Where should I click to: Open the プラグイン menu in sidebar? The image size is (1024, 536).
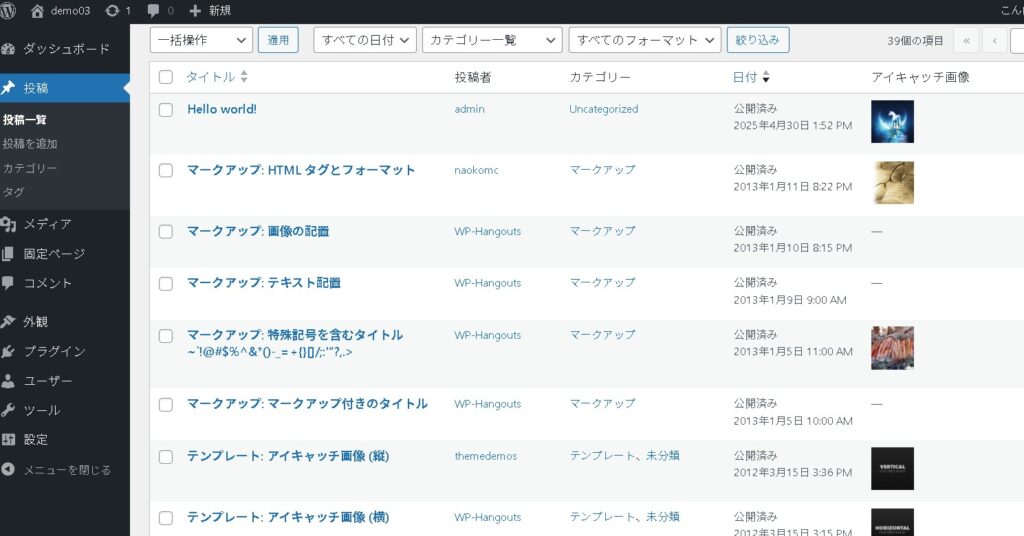pyautogui.click(x=54, y=351)
